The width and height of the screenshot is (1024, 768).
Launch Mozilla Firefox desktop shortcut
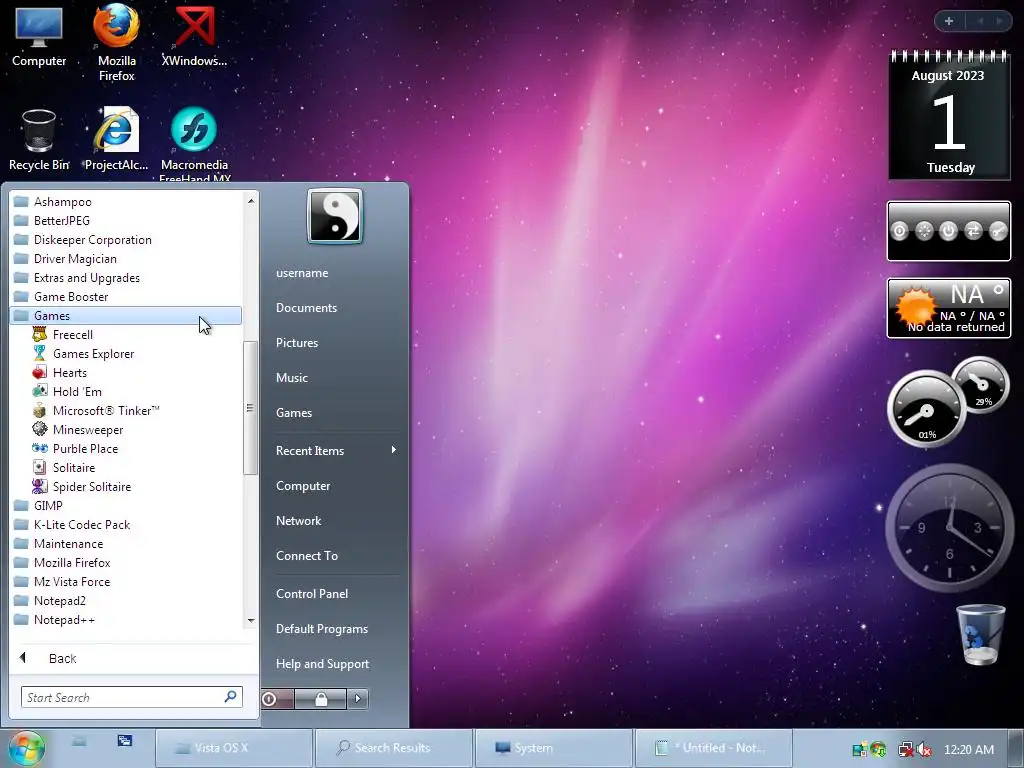coord(116,42)
